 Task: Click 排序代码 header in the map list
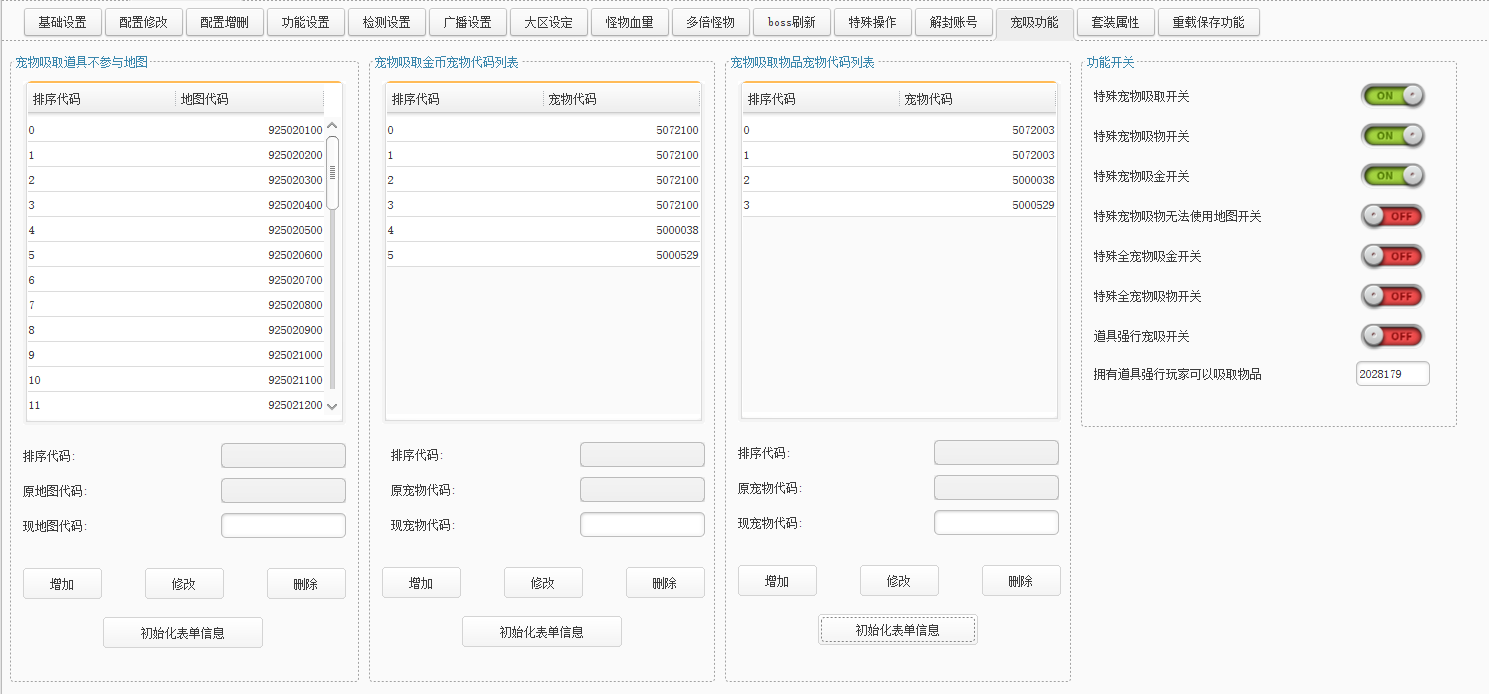(x=101, y=99)
